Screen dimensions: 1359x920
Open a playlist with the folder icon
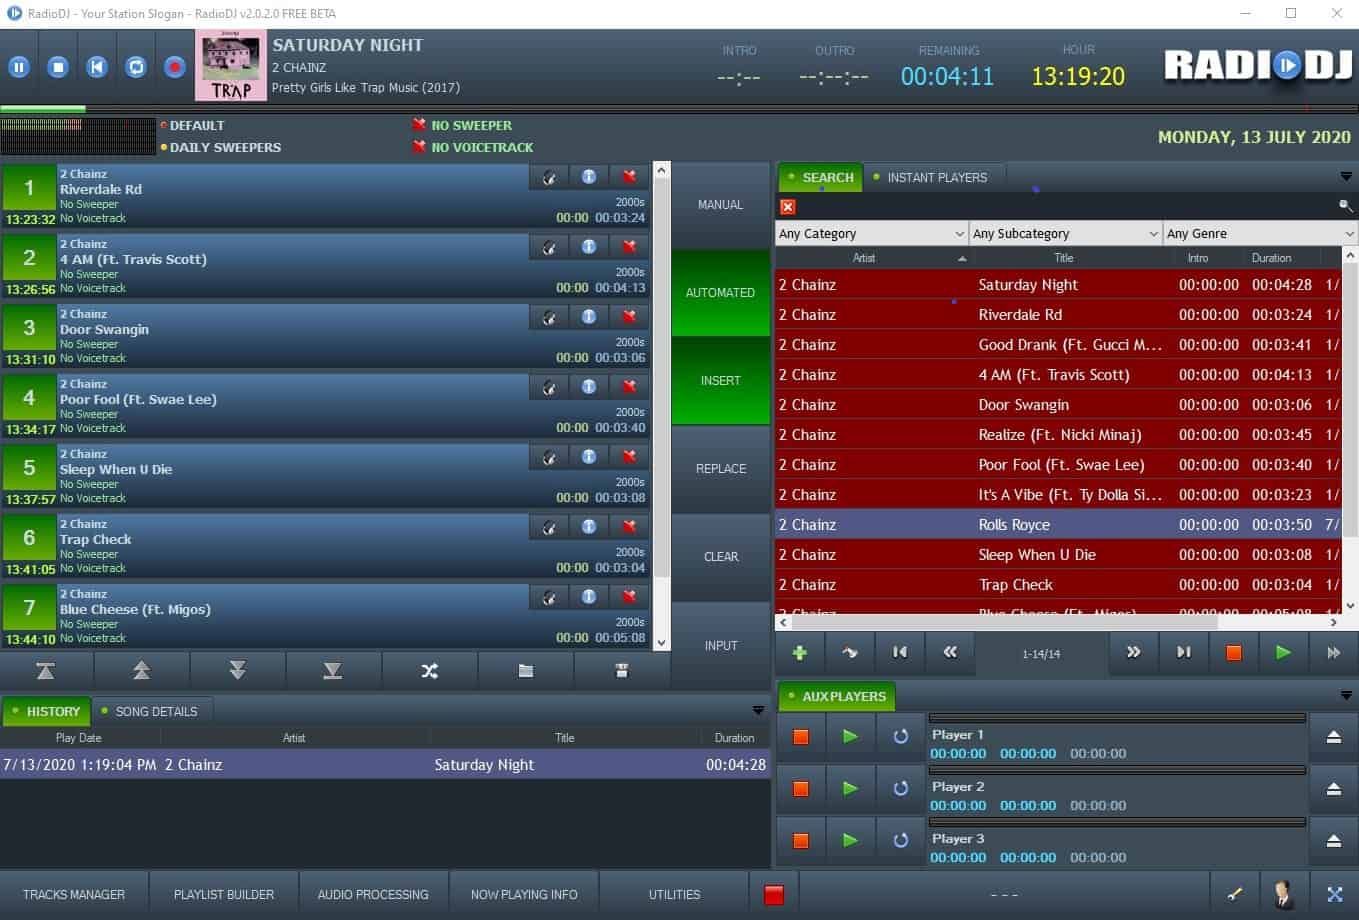coord(525,670)
